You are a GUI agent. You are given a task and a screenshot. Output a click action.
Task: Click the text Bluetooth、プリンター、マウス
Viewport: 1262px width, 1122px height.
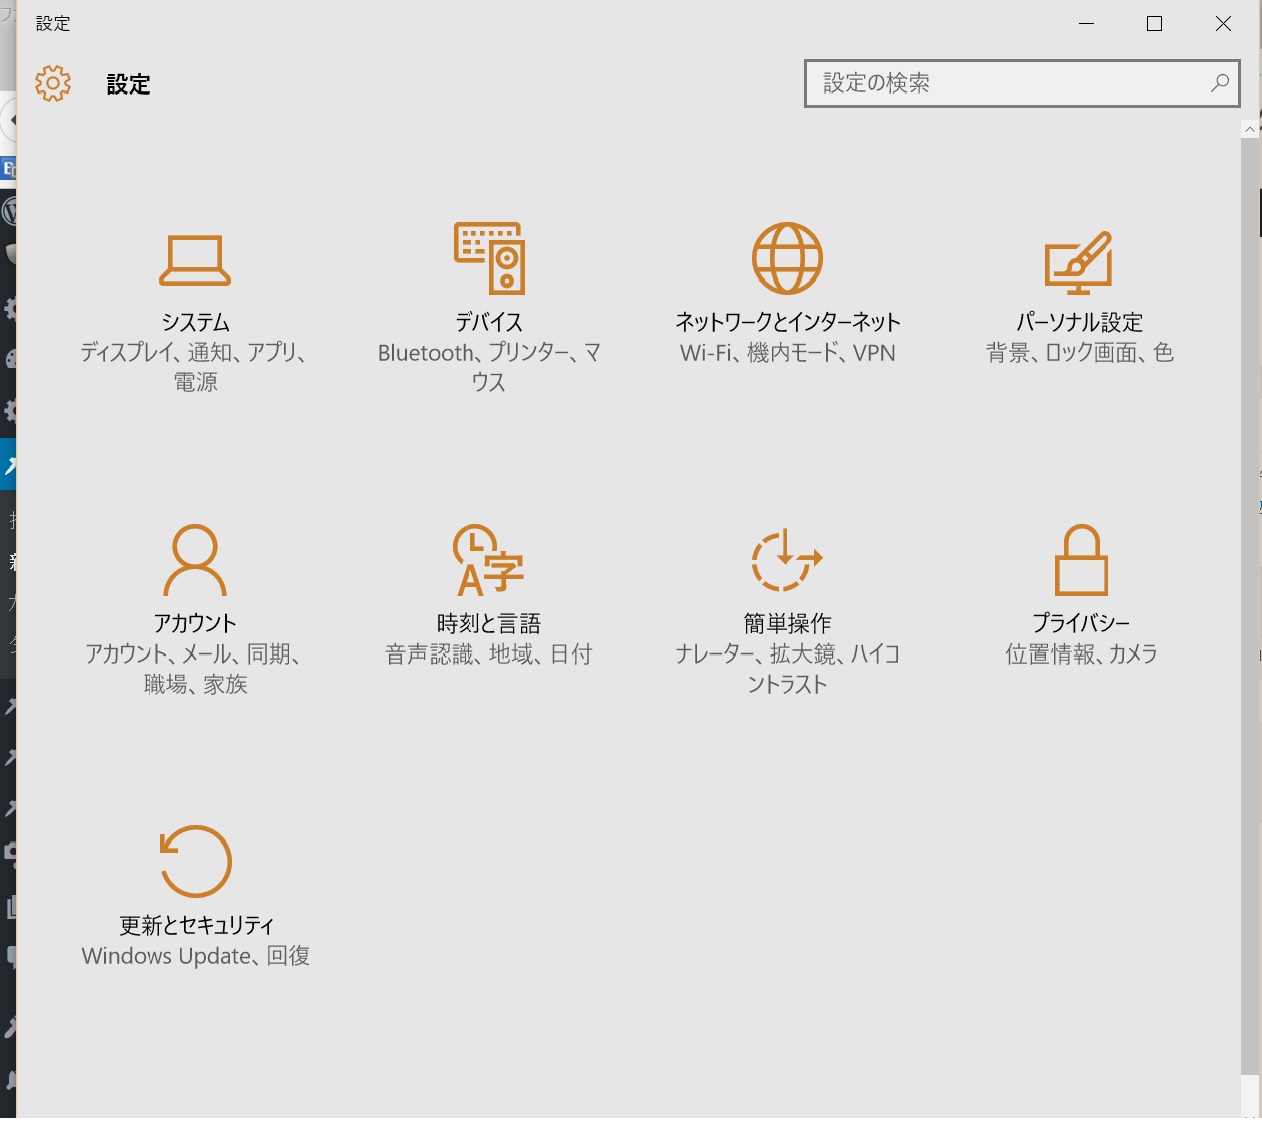click(489, 367)
